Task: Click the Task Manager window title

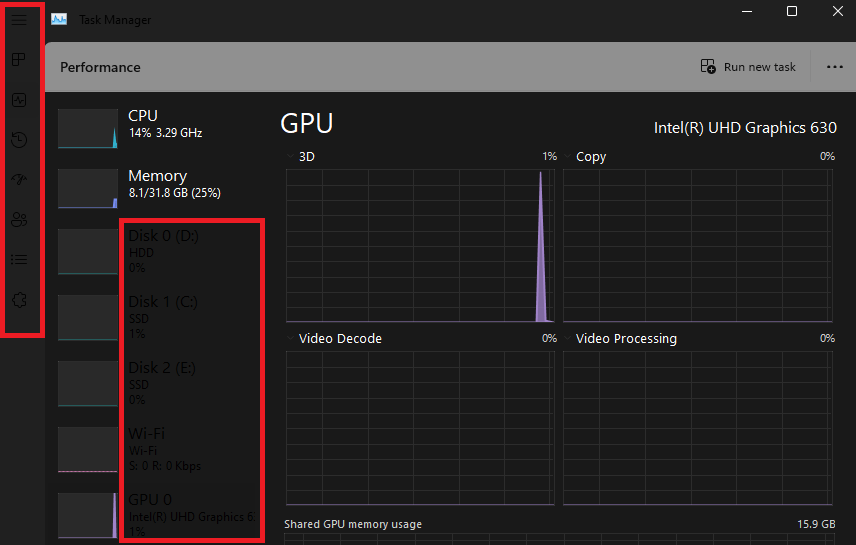Action: 115,20
